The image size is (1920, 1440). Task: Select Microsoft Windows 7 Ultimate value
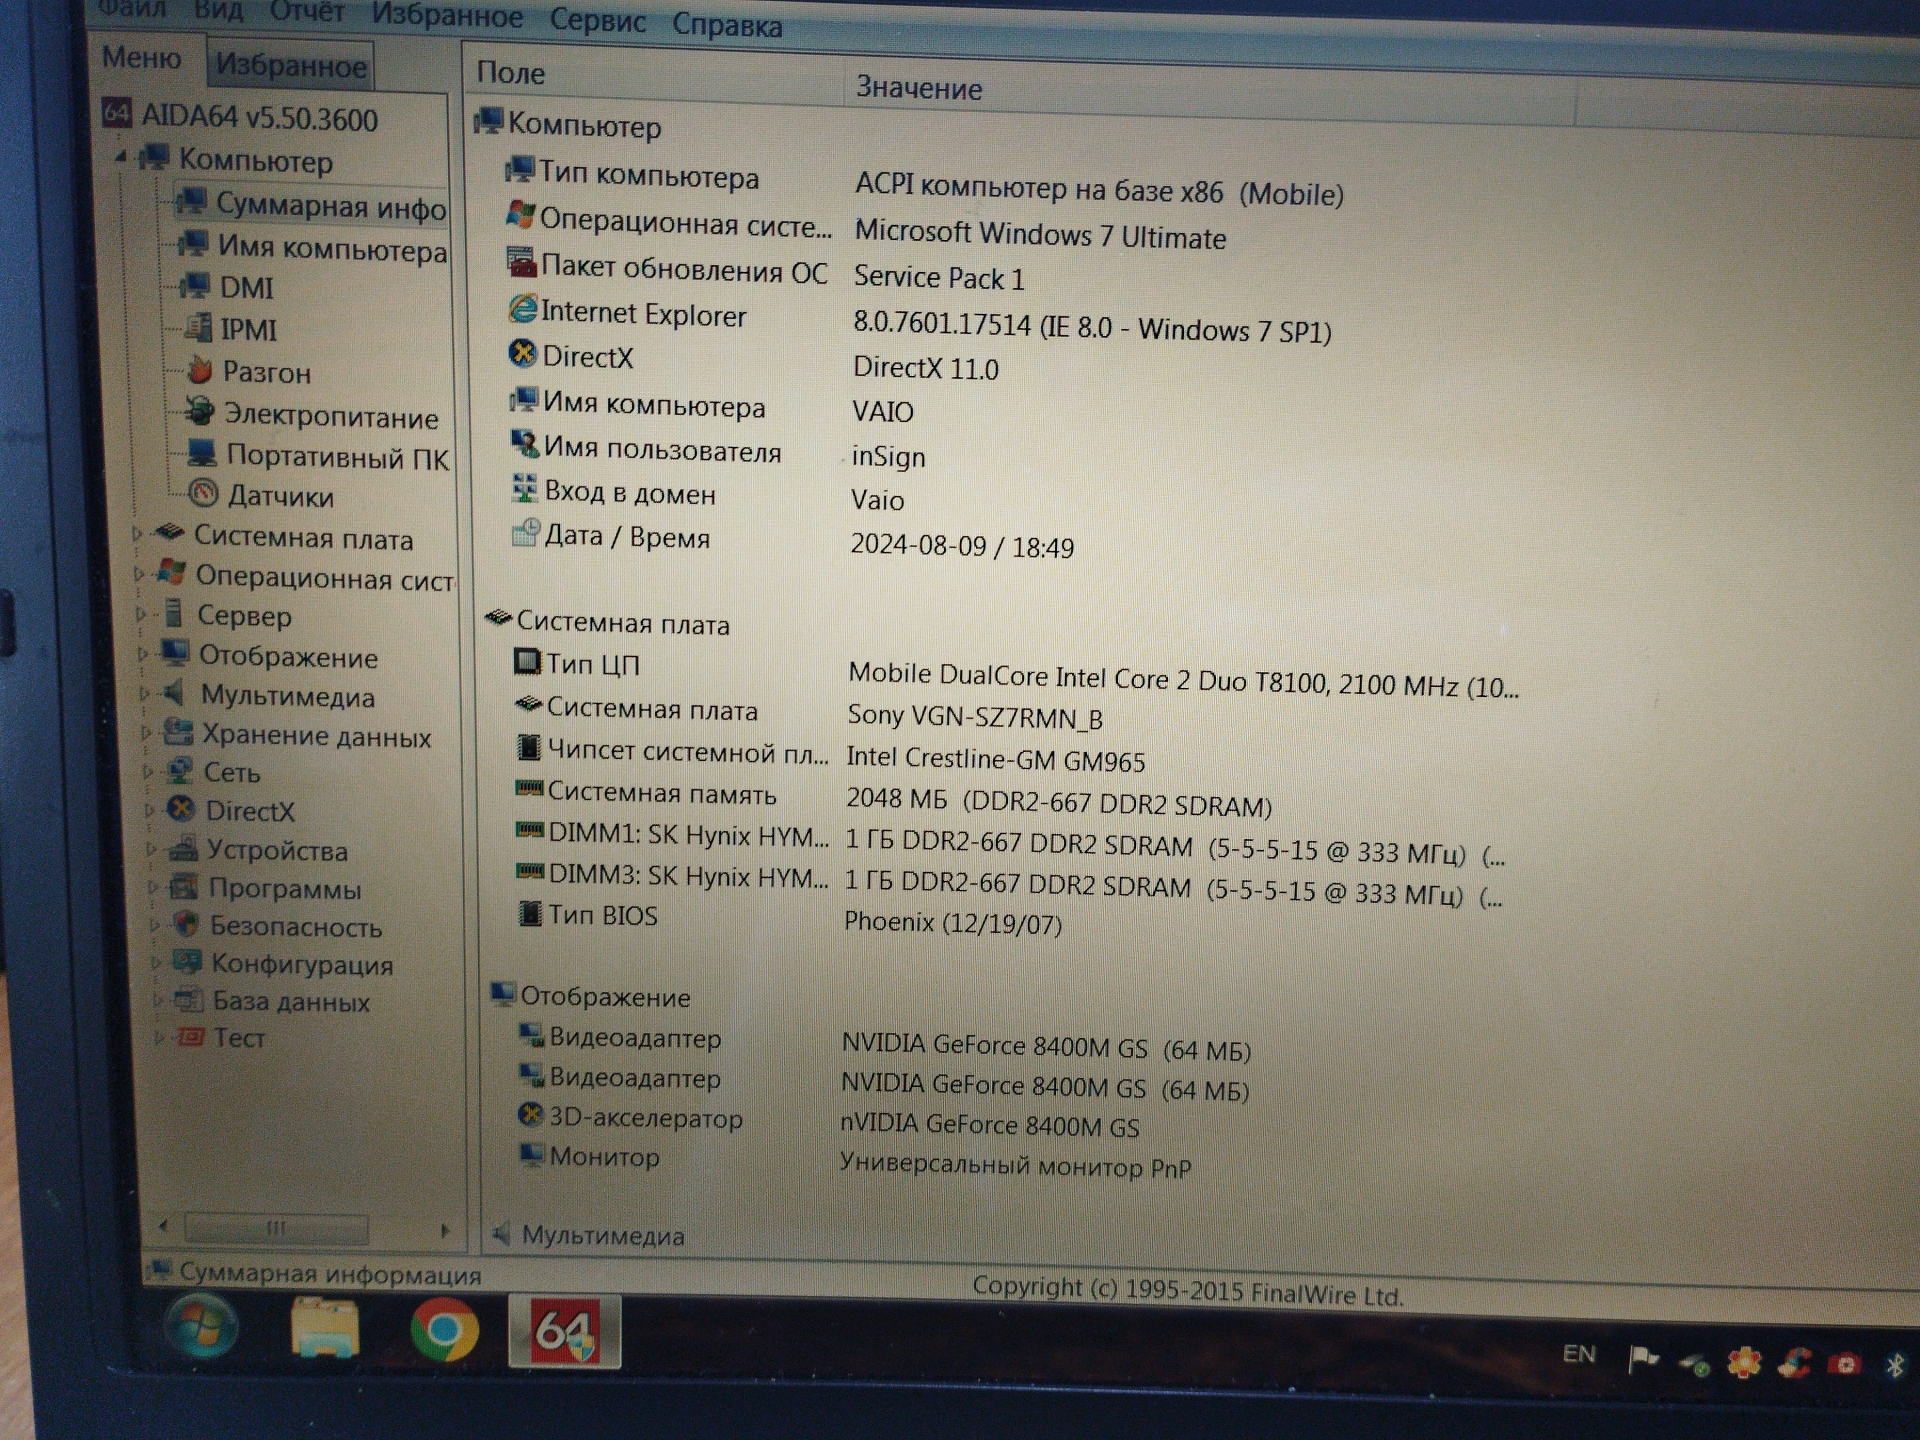point(1040,235)
